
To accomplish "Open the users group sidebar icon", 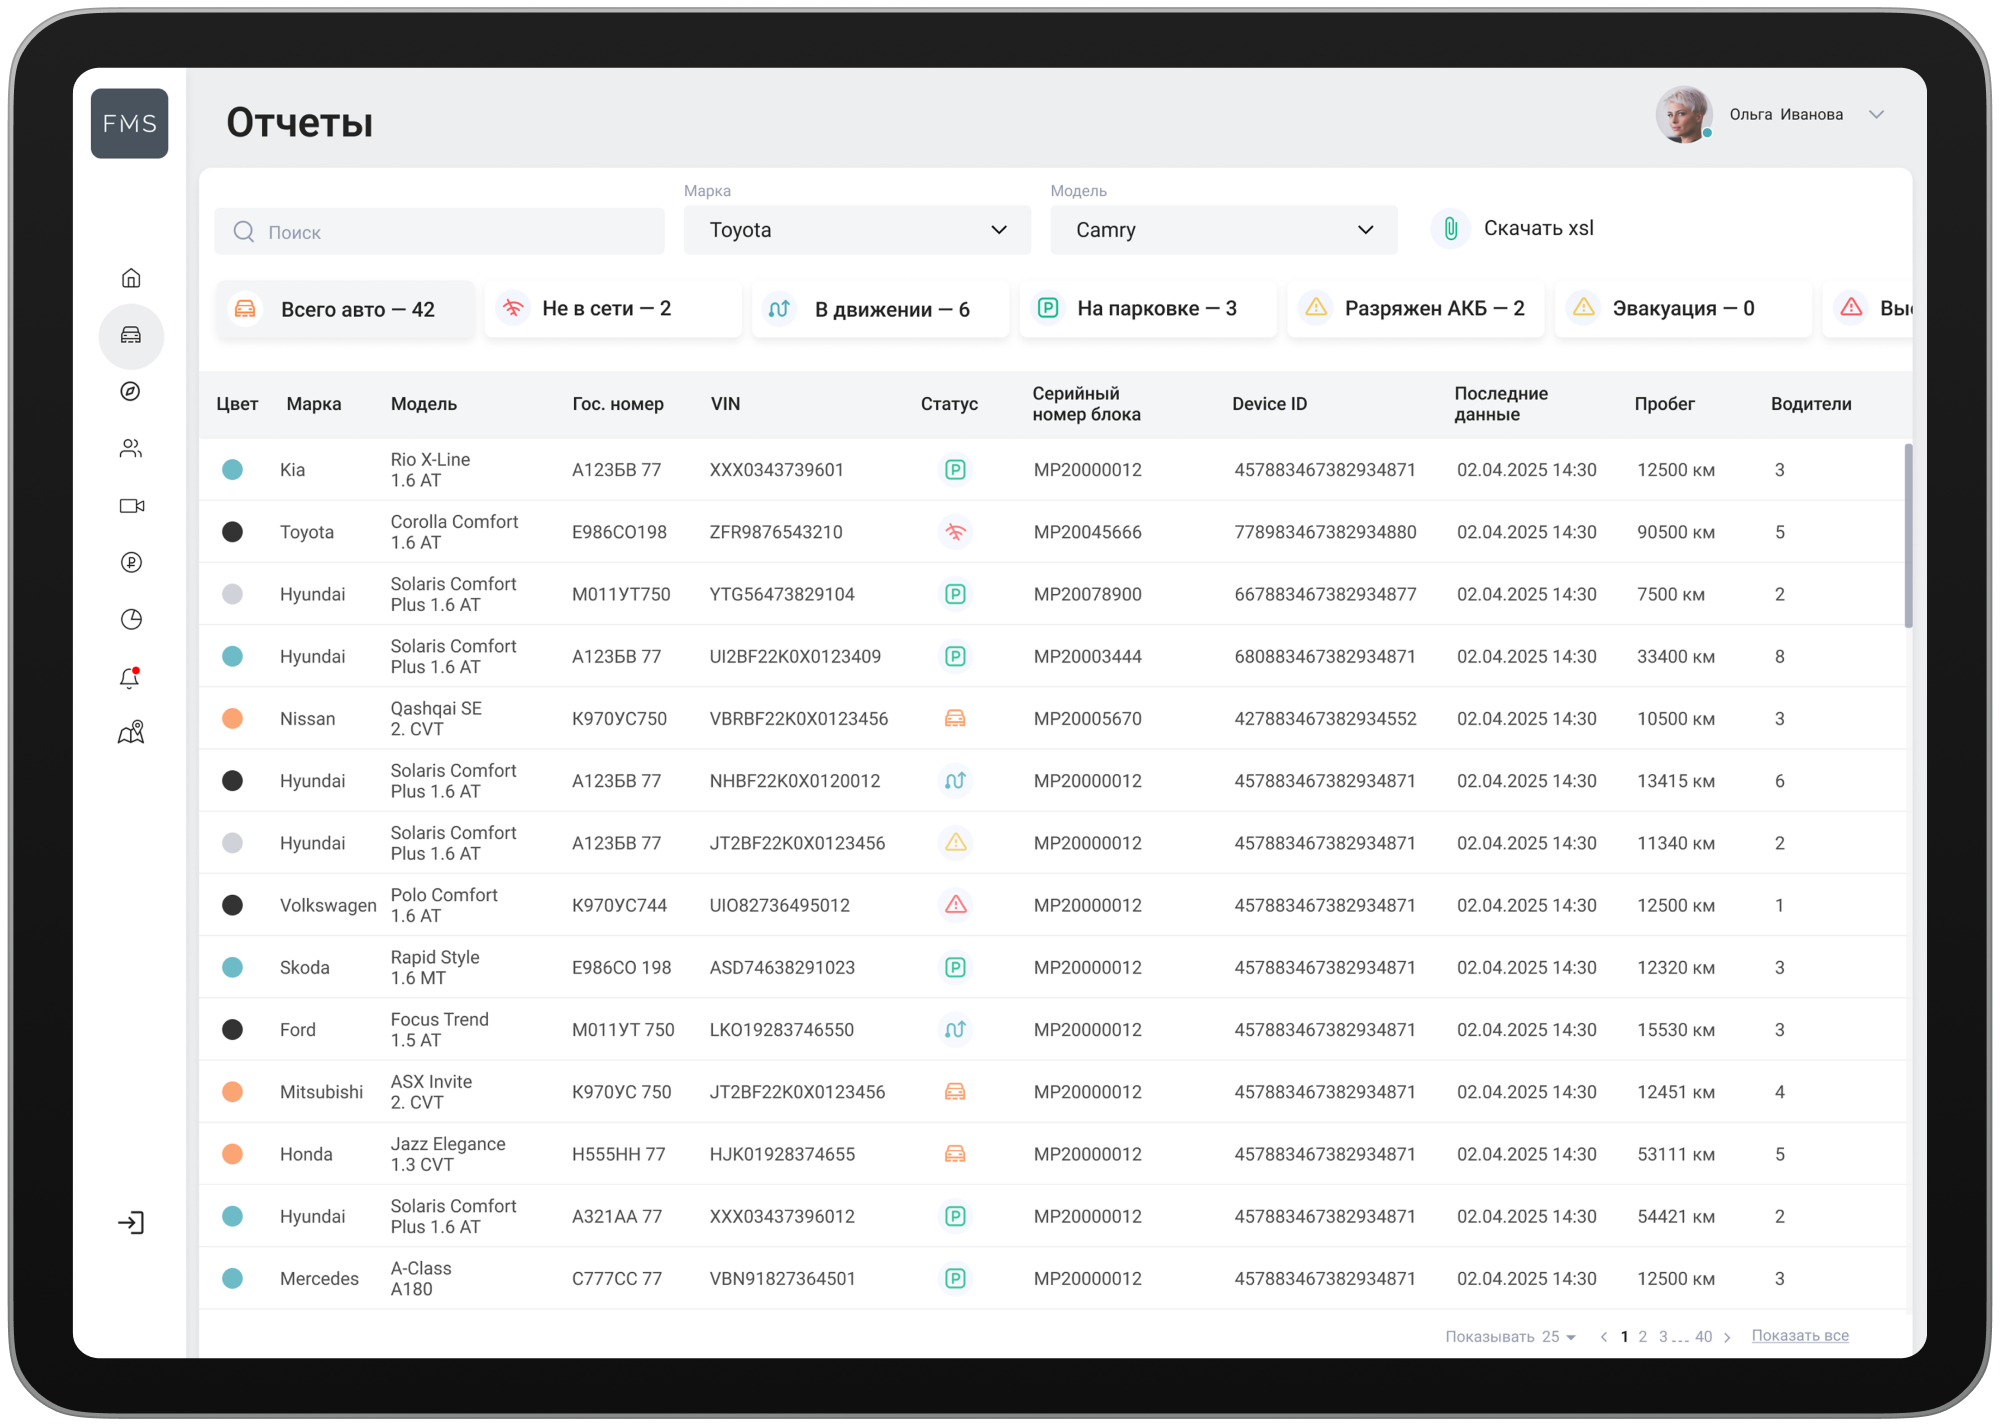I will [131, 448].
